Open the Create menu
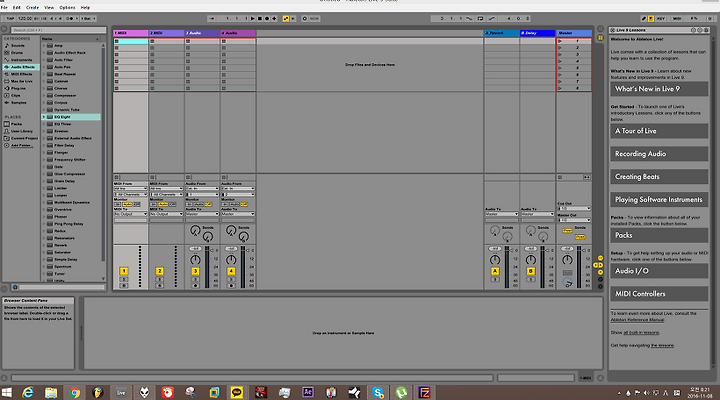Screen dimensions: 720x400 coord(32,8)
